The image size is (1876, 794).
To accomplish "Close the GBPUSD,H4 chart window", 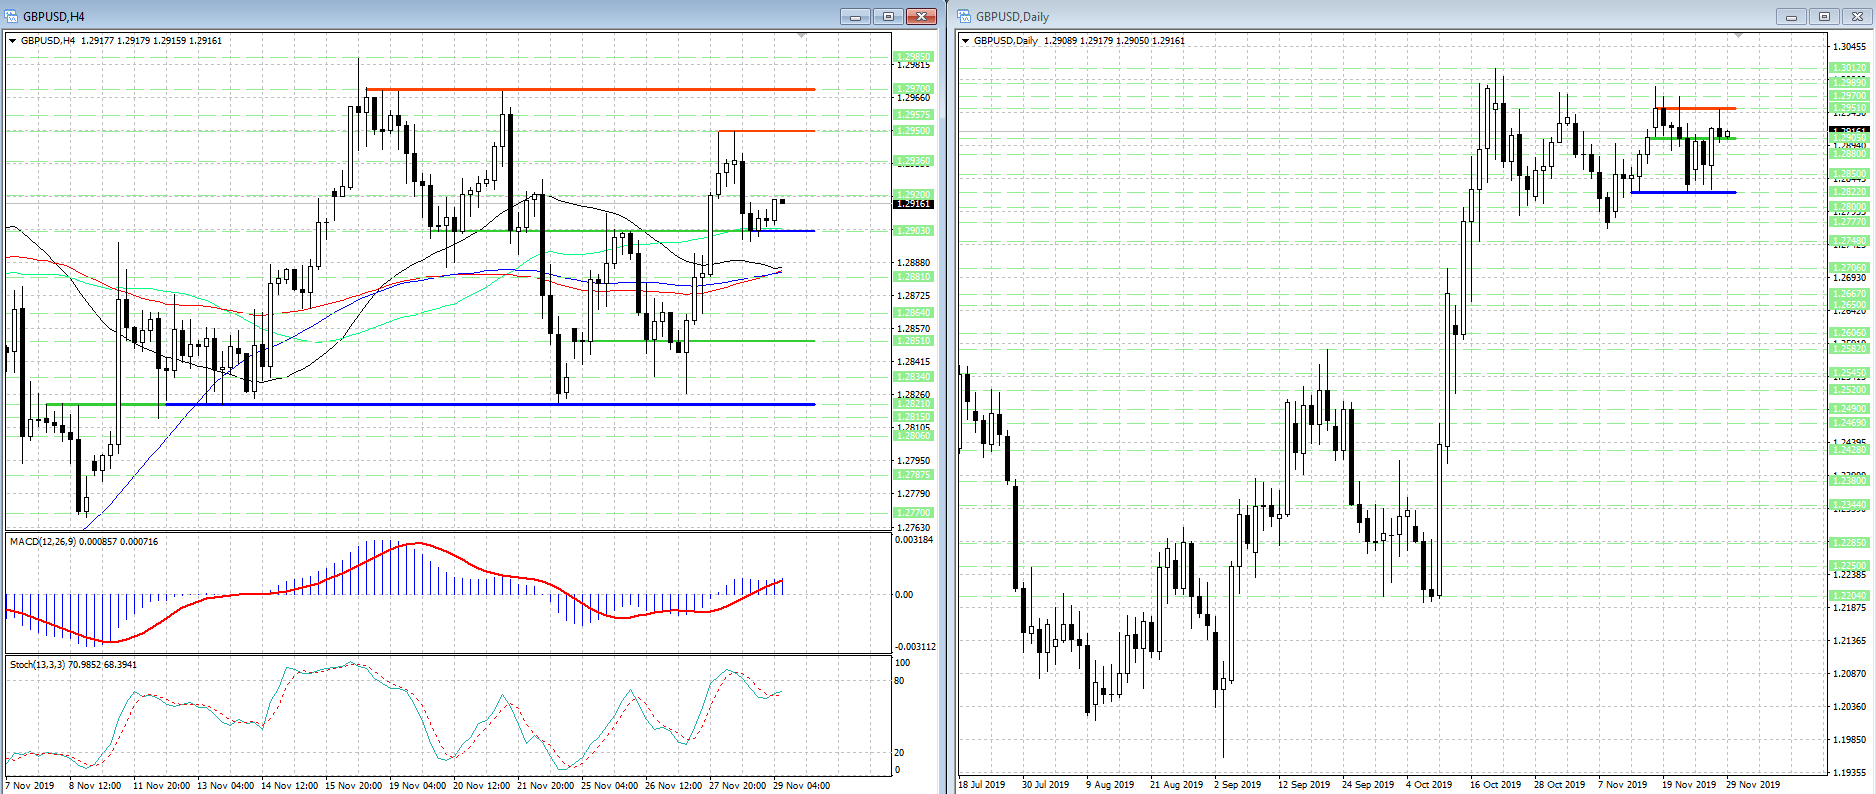I will point(920,16).
